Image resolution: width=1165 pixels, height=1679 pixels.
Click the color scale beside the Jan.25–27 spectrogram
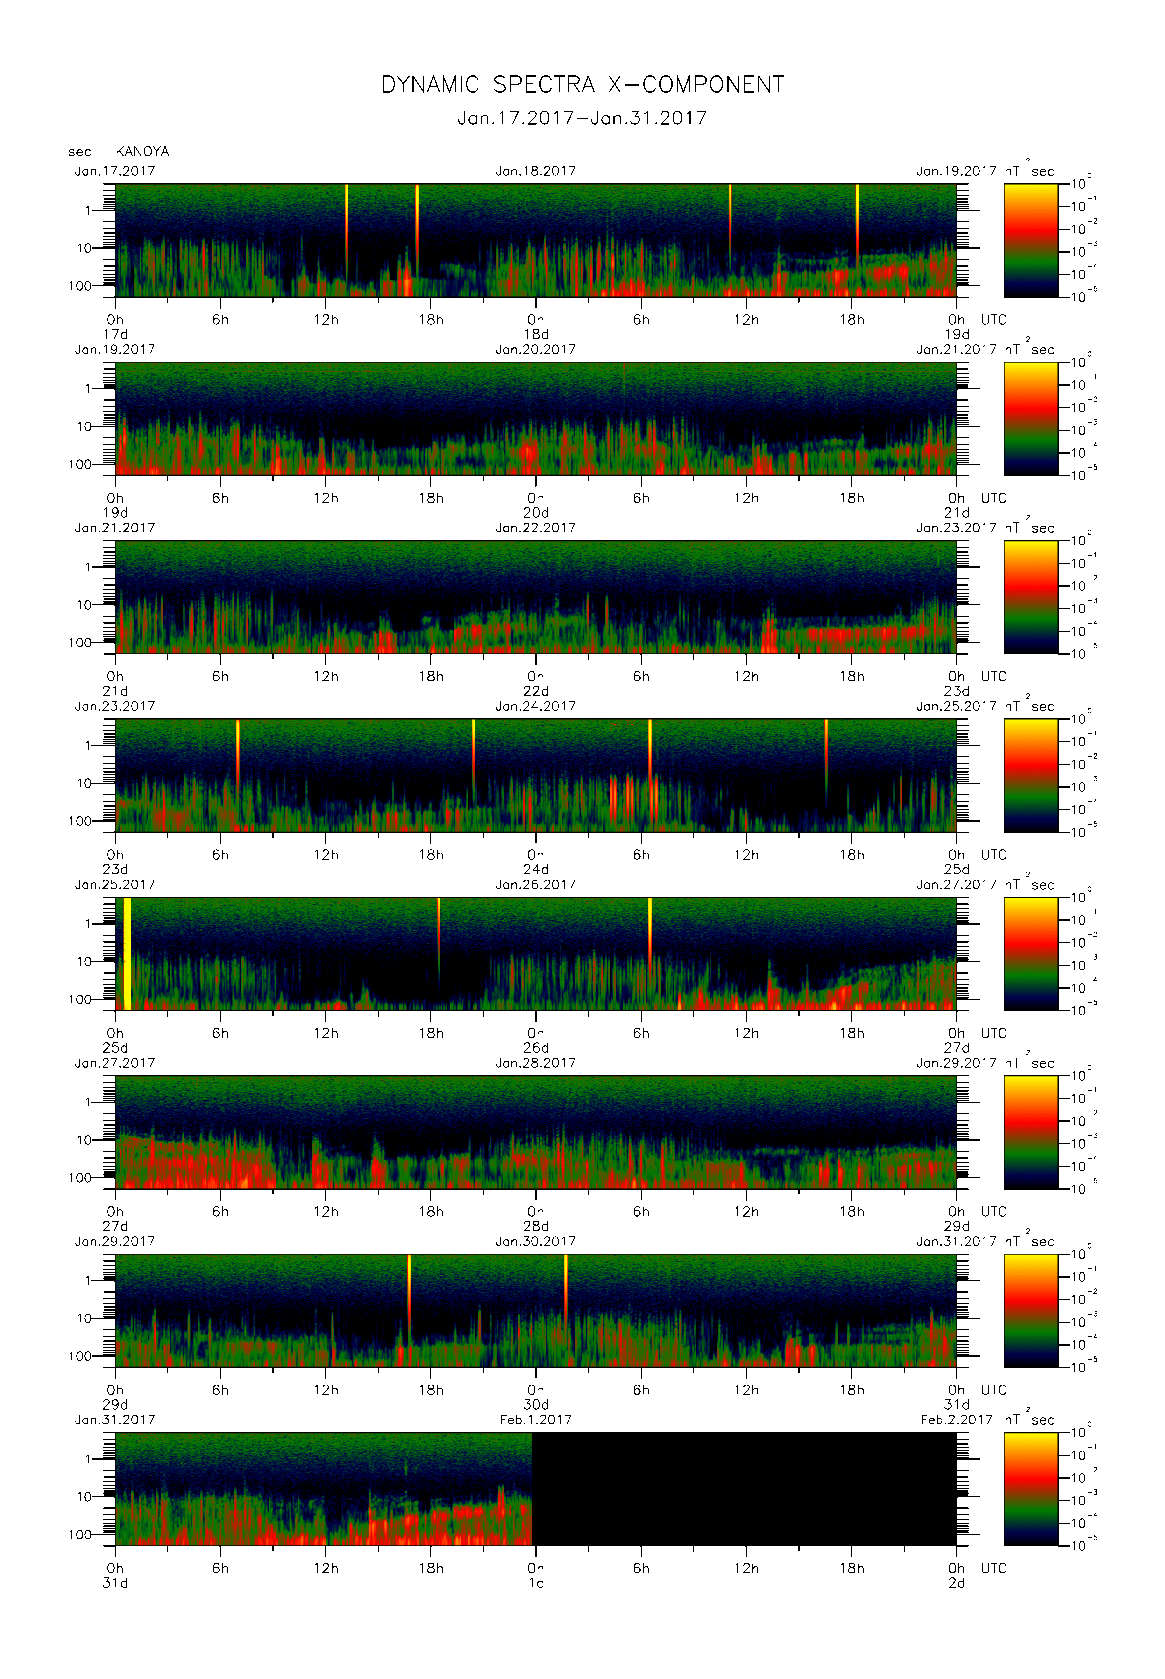click(x=1031, y=954)
